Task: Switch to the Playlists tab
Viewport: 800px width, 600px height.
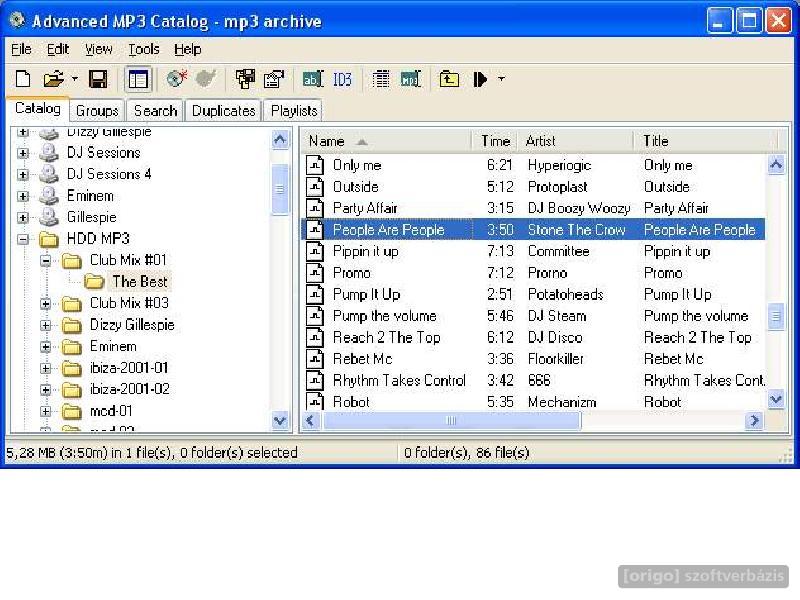Action: (294, 111)
